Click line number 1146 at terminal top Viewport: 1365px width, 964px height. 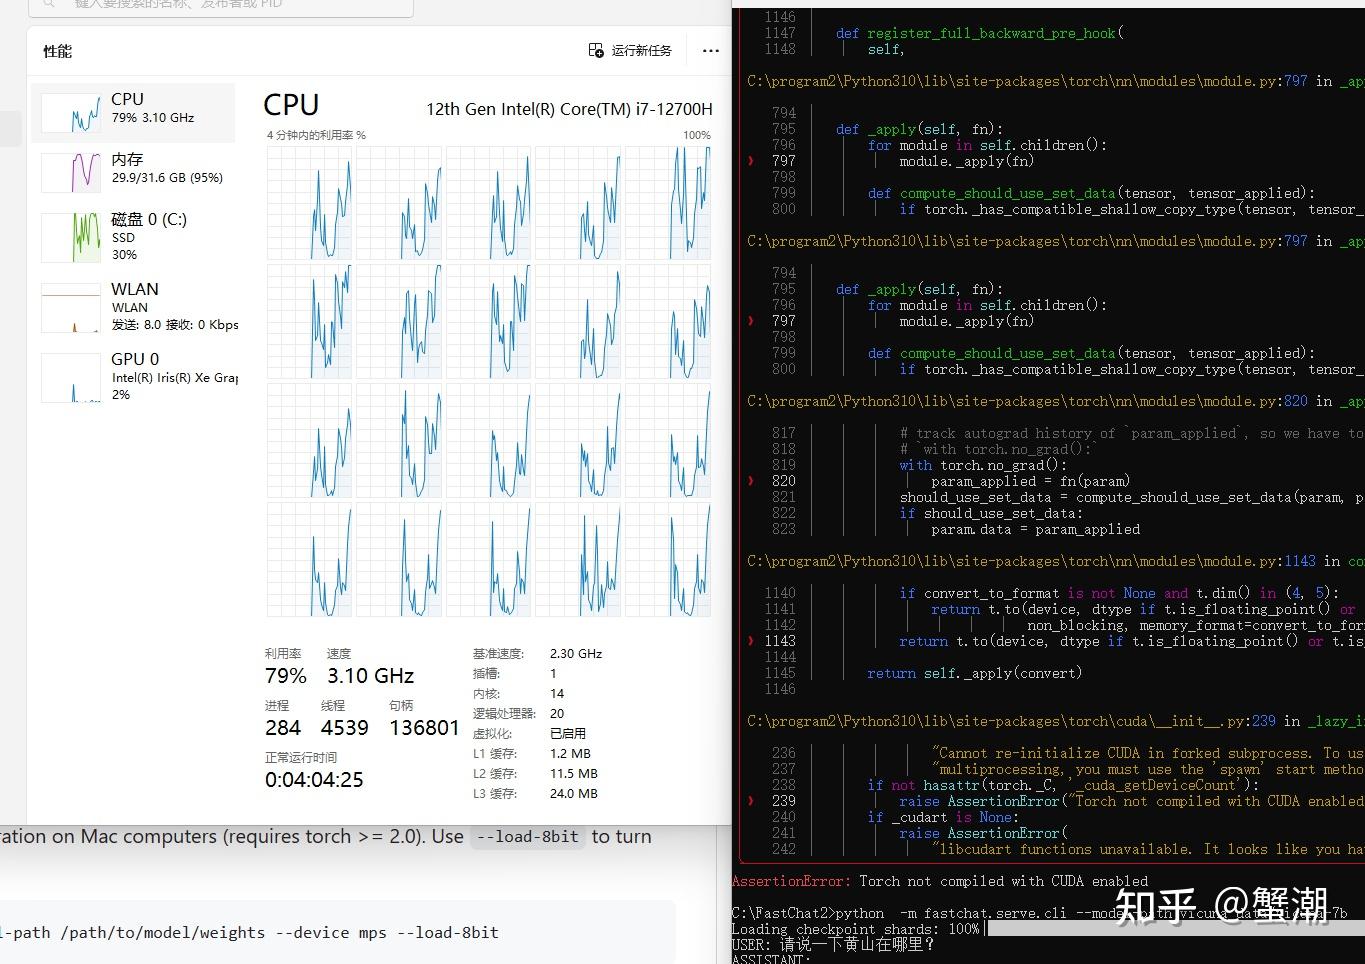[780, 17]
